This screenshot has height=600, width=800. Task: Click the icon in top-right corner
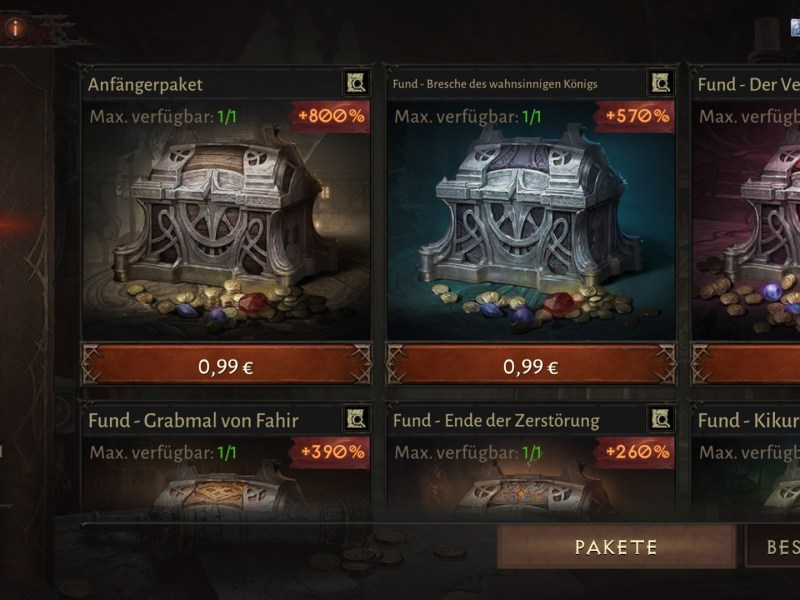pyautogui.click(x=795, y=28)
